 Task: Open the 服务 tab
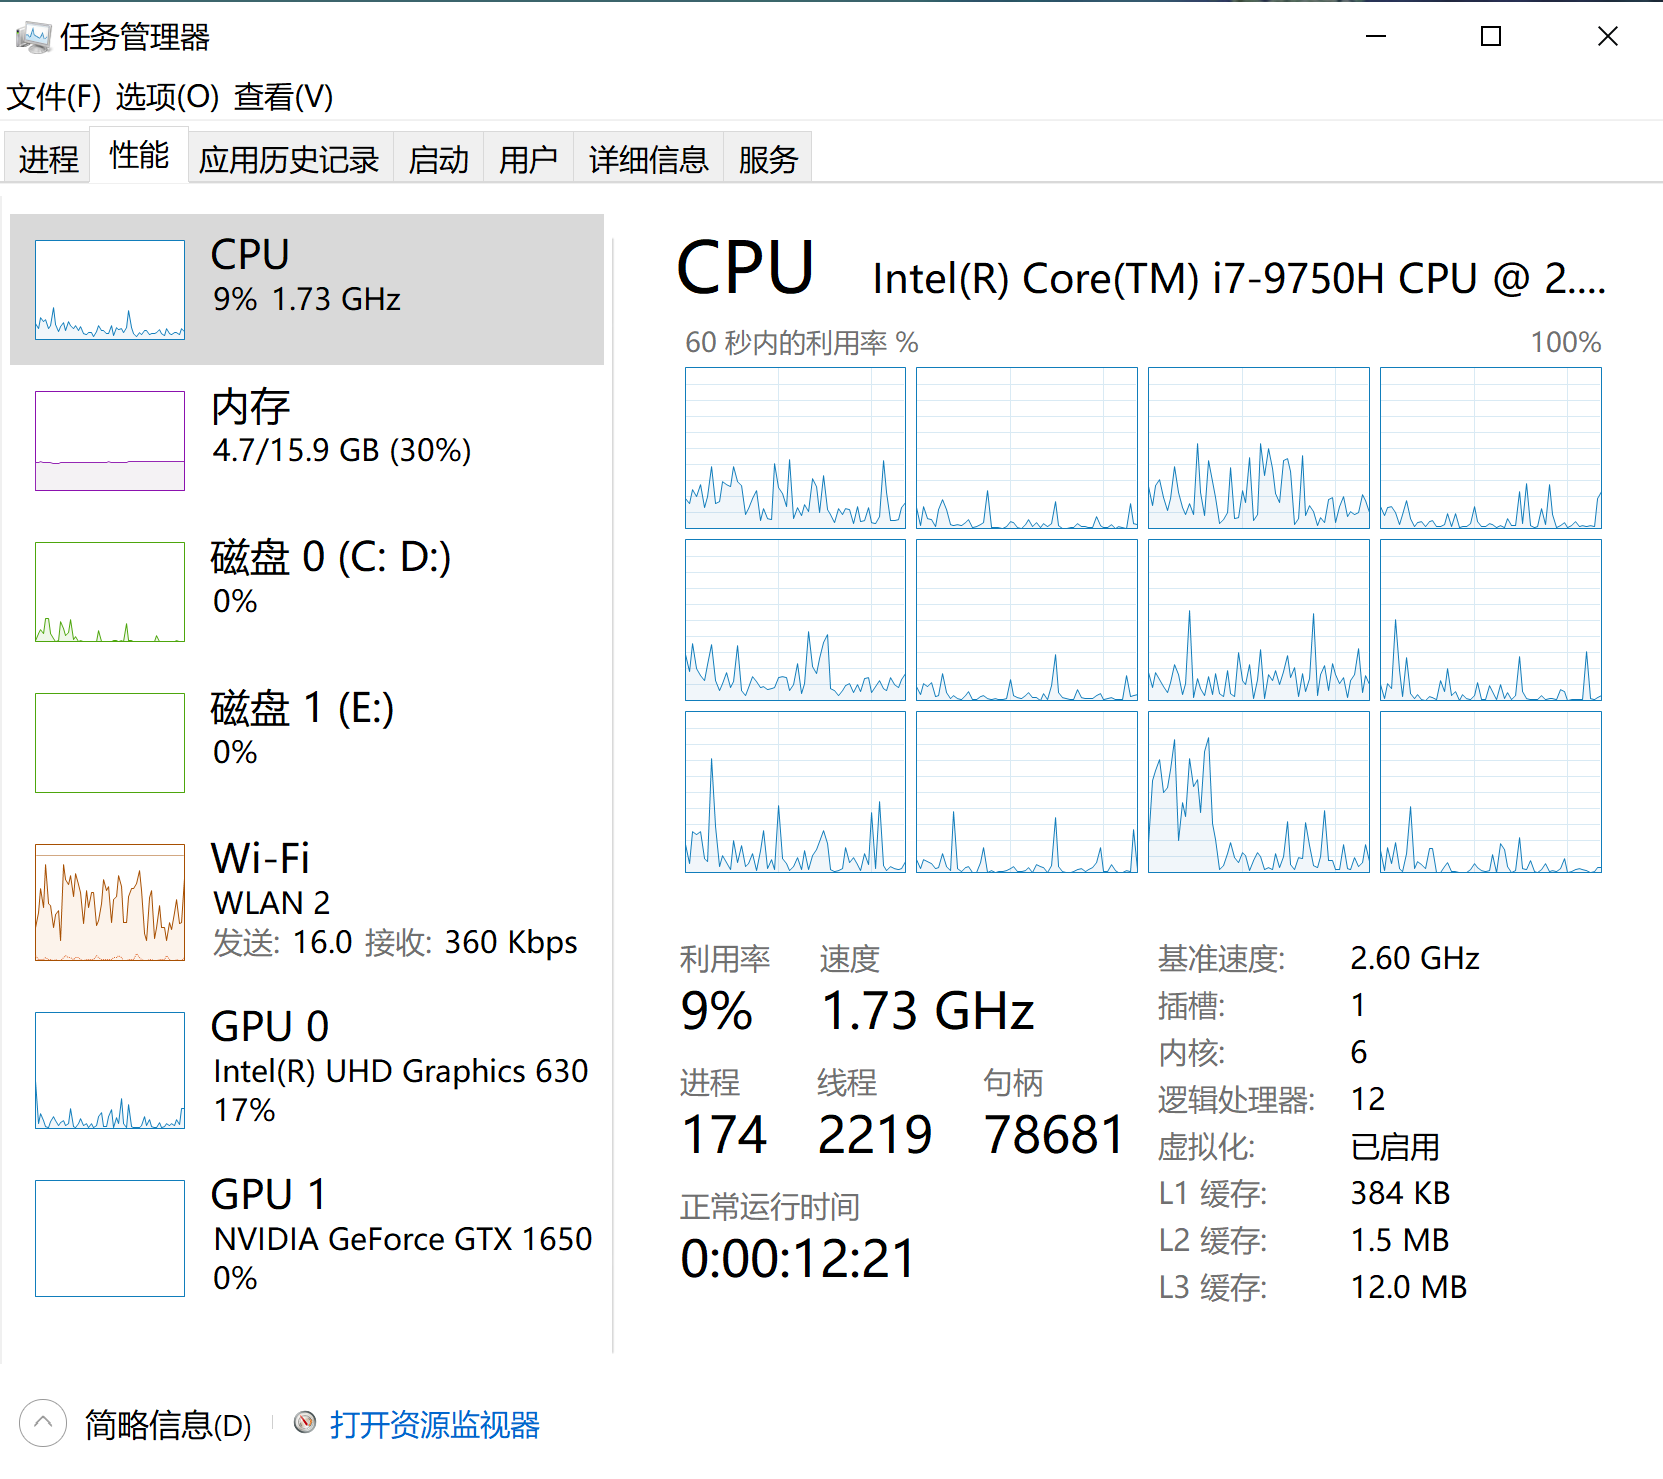click(x=768, y=158)
